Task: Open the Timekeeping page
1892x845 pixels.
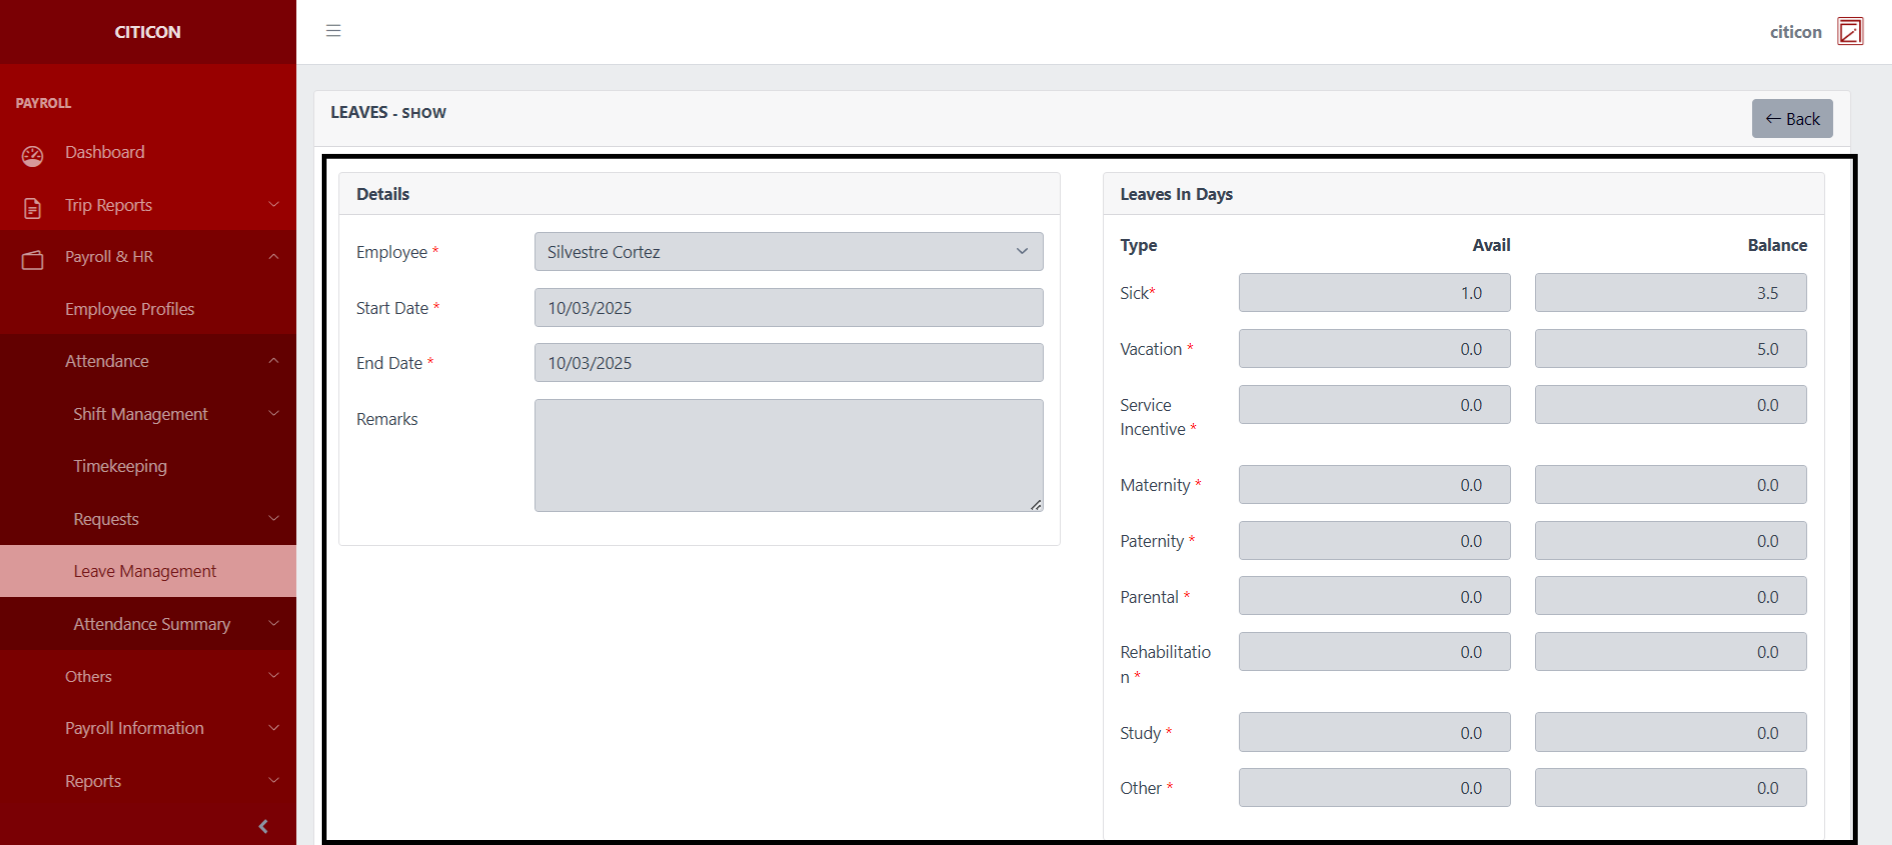Action: coord(120,466)
